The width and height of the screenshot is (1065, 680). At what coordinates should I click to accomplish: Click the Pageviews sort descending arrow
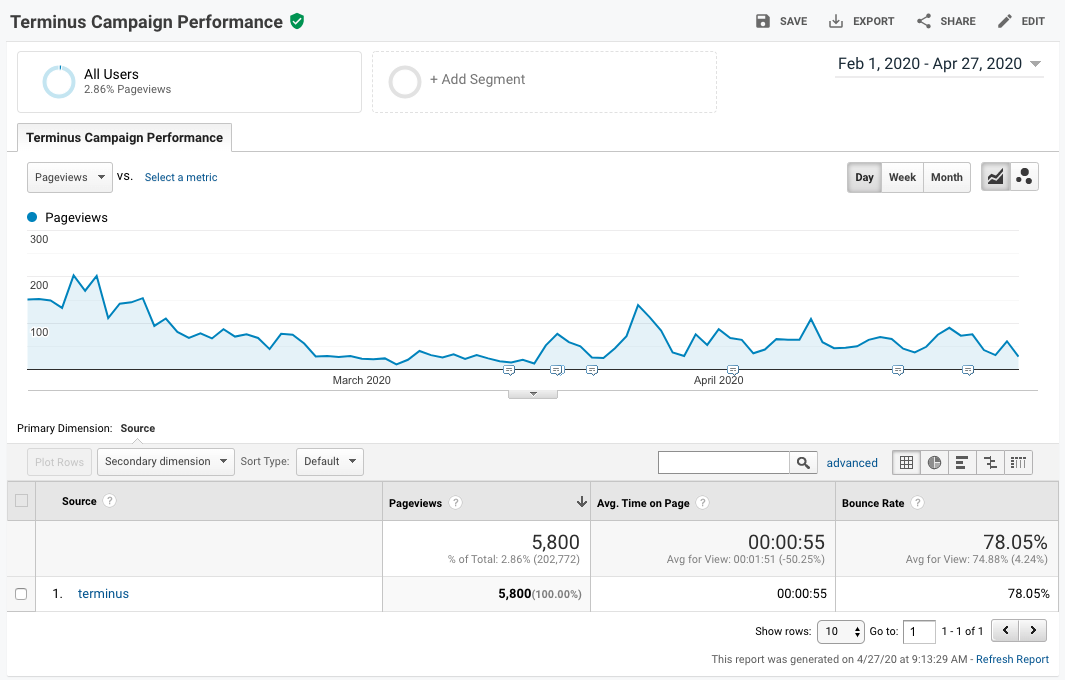581,502
